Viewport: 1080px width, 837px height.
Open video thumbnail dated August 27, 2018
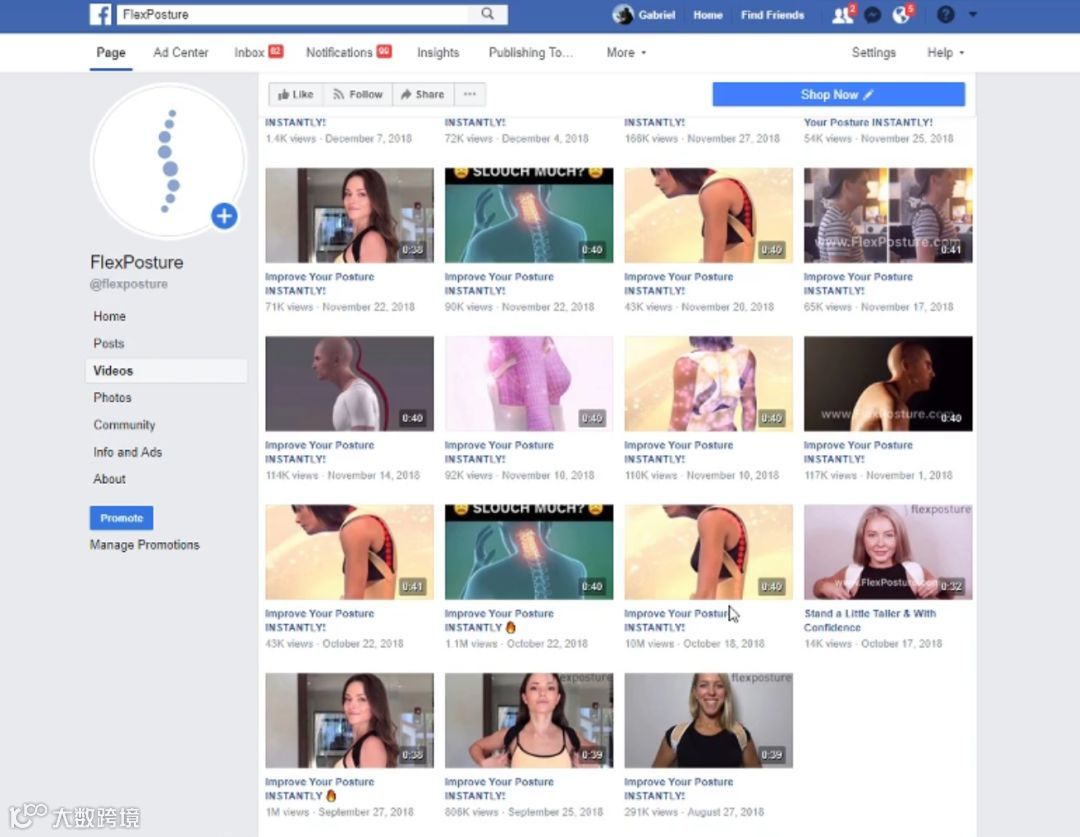tap(708, 721)
